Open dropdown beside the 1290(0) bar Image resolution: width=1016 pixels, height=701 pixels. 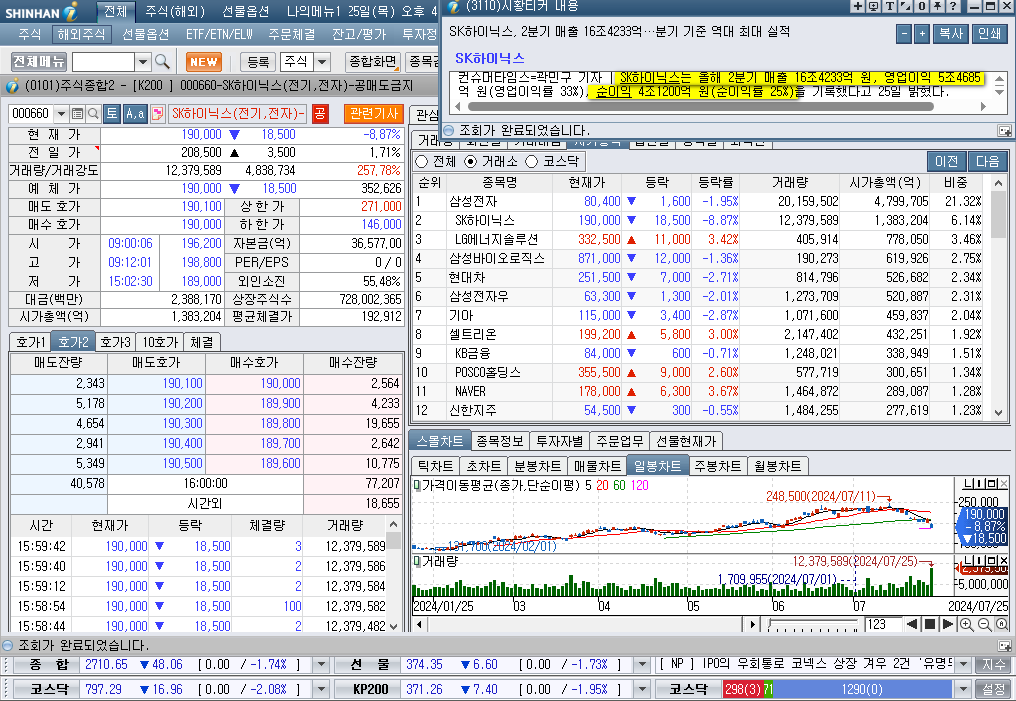click(x=964, y=689)
